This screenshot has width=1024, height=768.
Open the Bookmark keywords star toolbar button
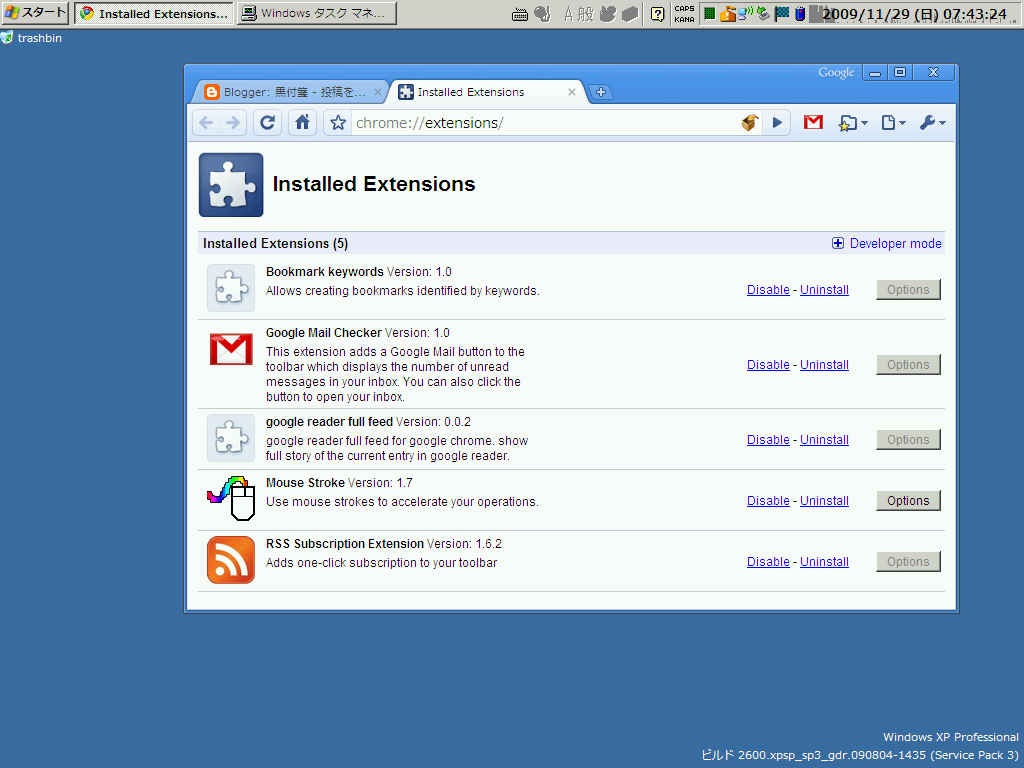[852, 123]
